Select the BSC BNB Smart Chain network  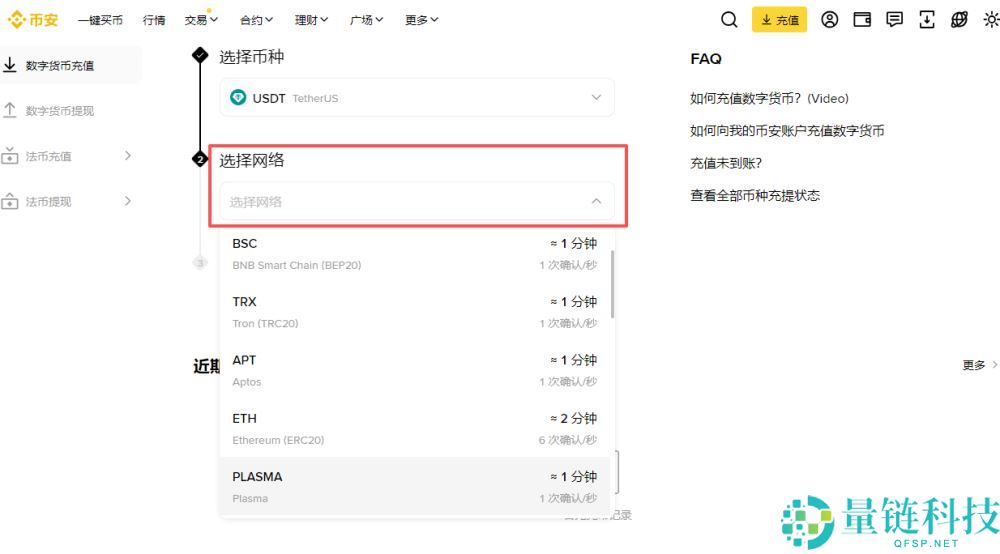[415, 254]
